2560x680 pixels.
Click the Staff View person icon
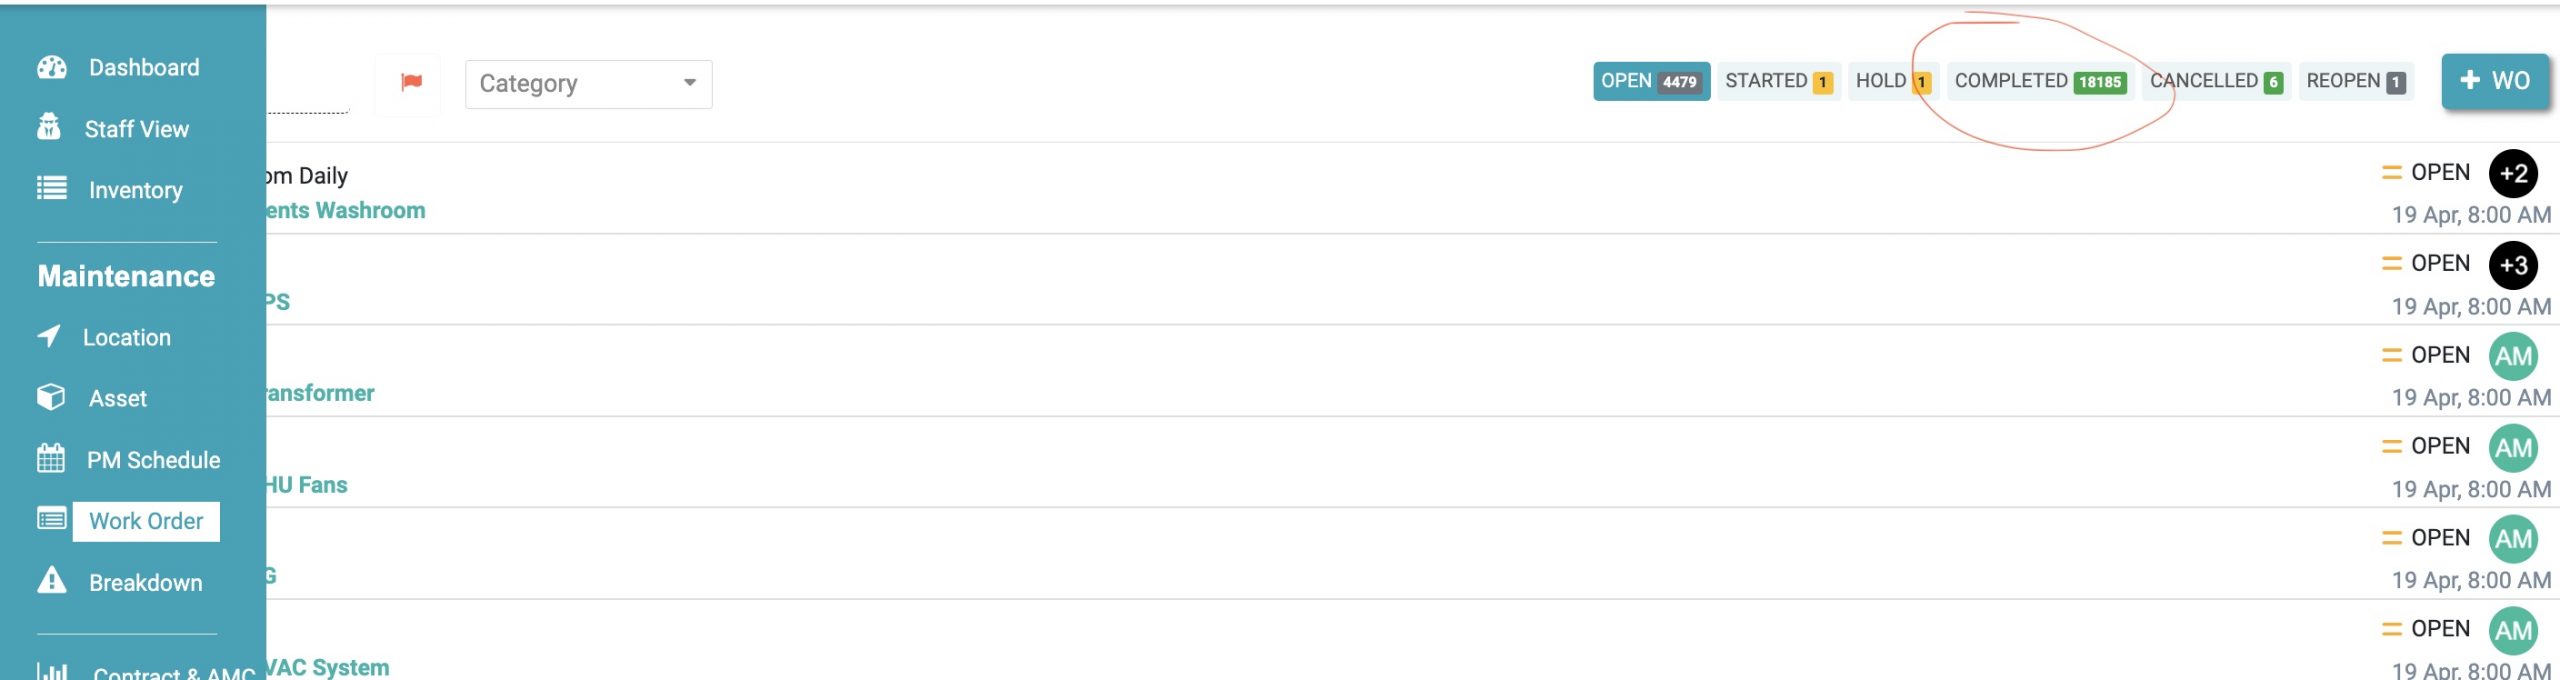click(x=49, y=128)
